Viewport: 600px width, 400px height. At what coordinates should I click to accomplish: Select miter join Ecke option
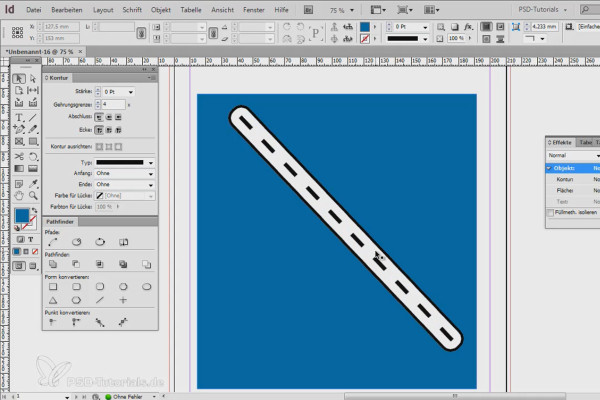tap(99, 130)
